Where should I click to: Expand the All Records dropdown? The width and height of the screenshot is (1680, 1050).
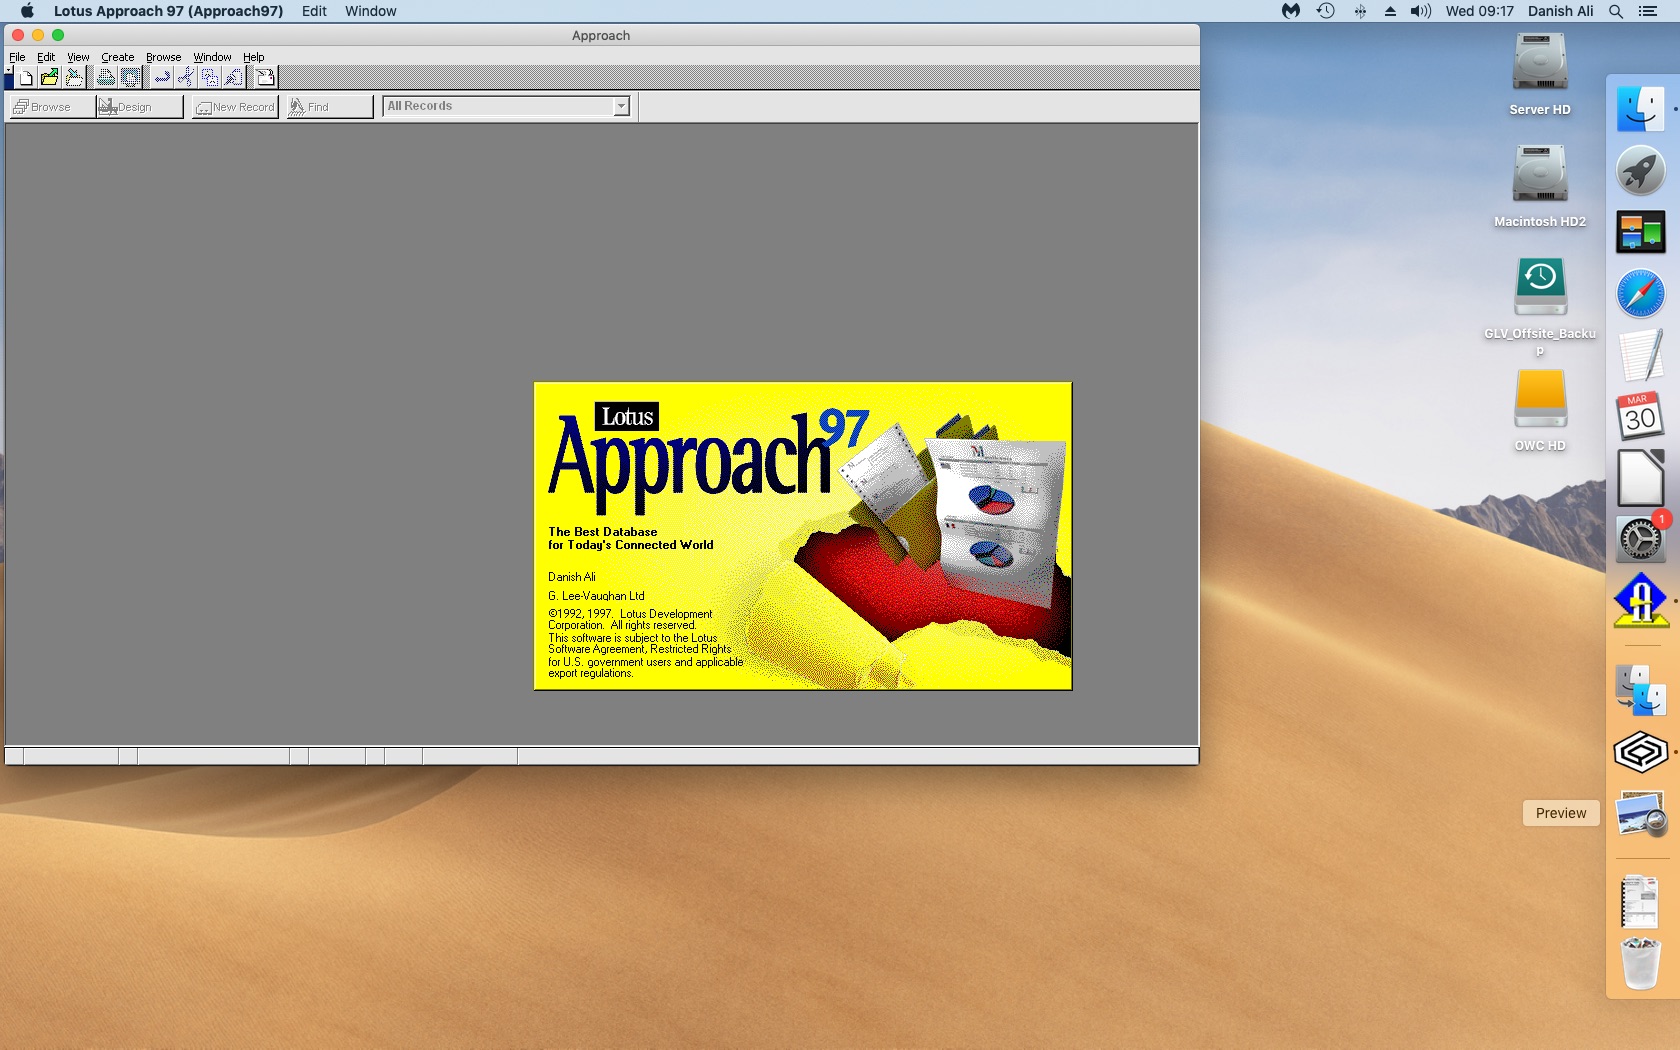621,106
